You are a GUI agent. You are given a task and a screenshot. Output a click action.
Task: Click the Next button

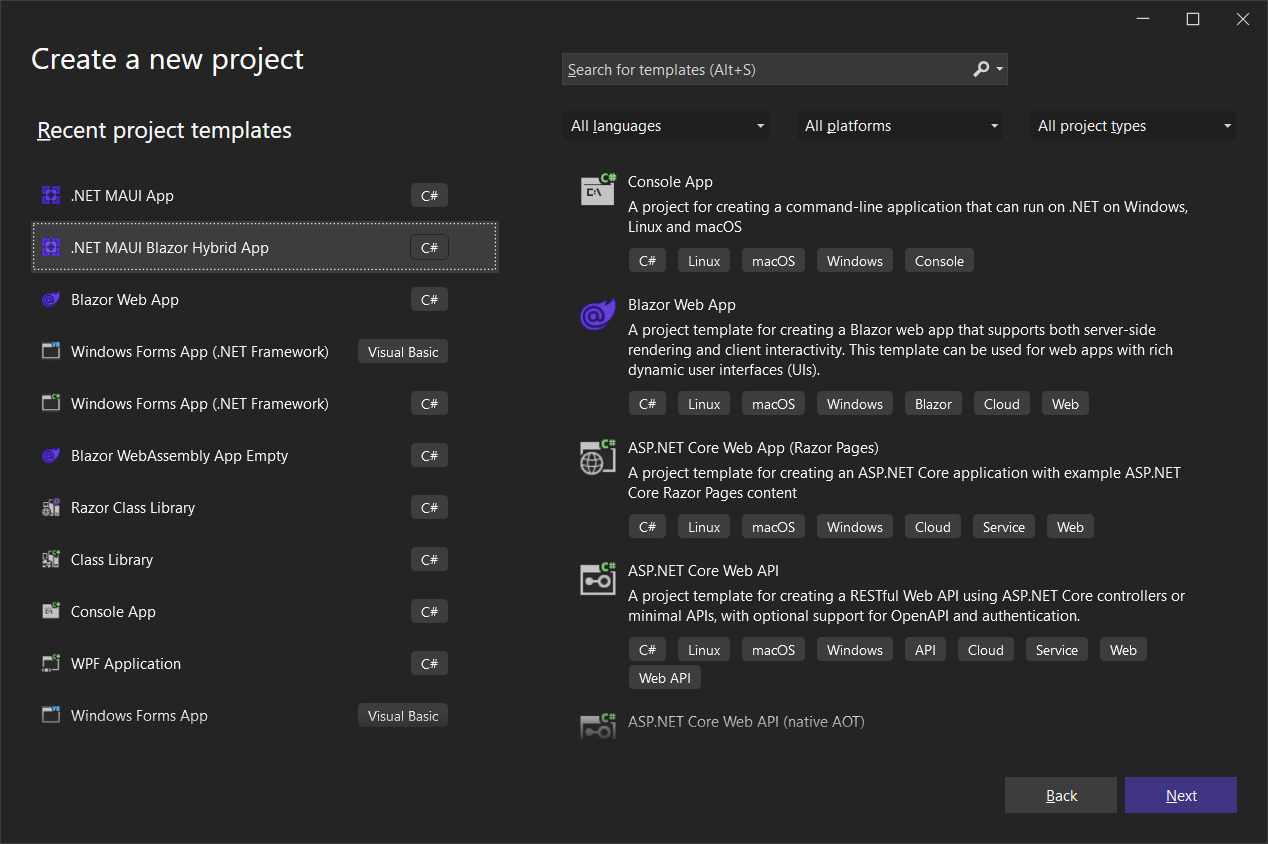click(x=1181, y=795)
